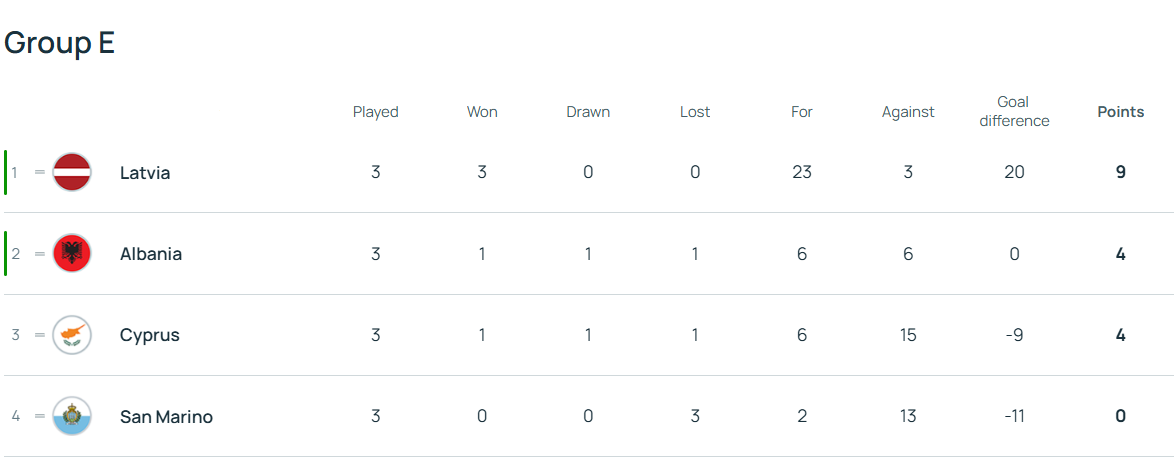Click the Drawn column header
This screenshot has width=1174, height=464.
click(588, 112)
